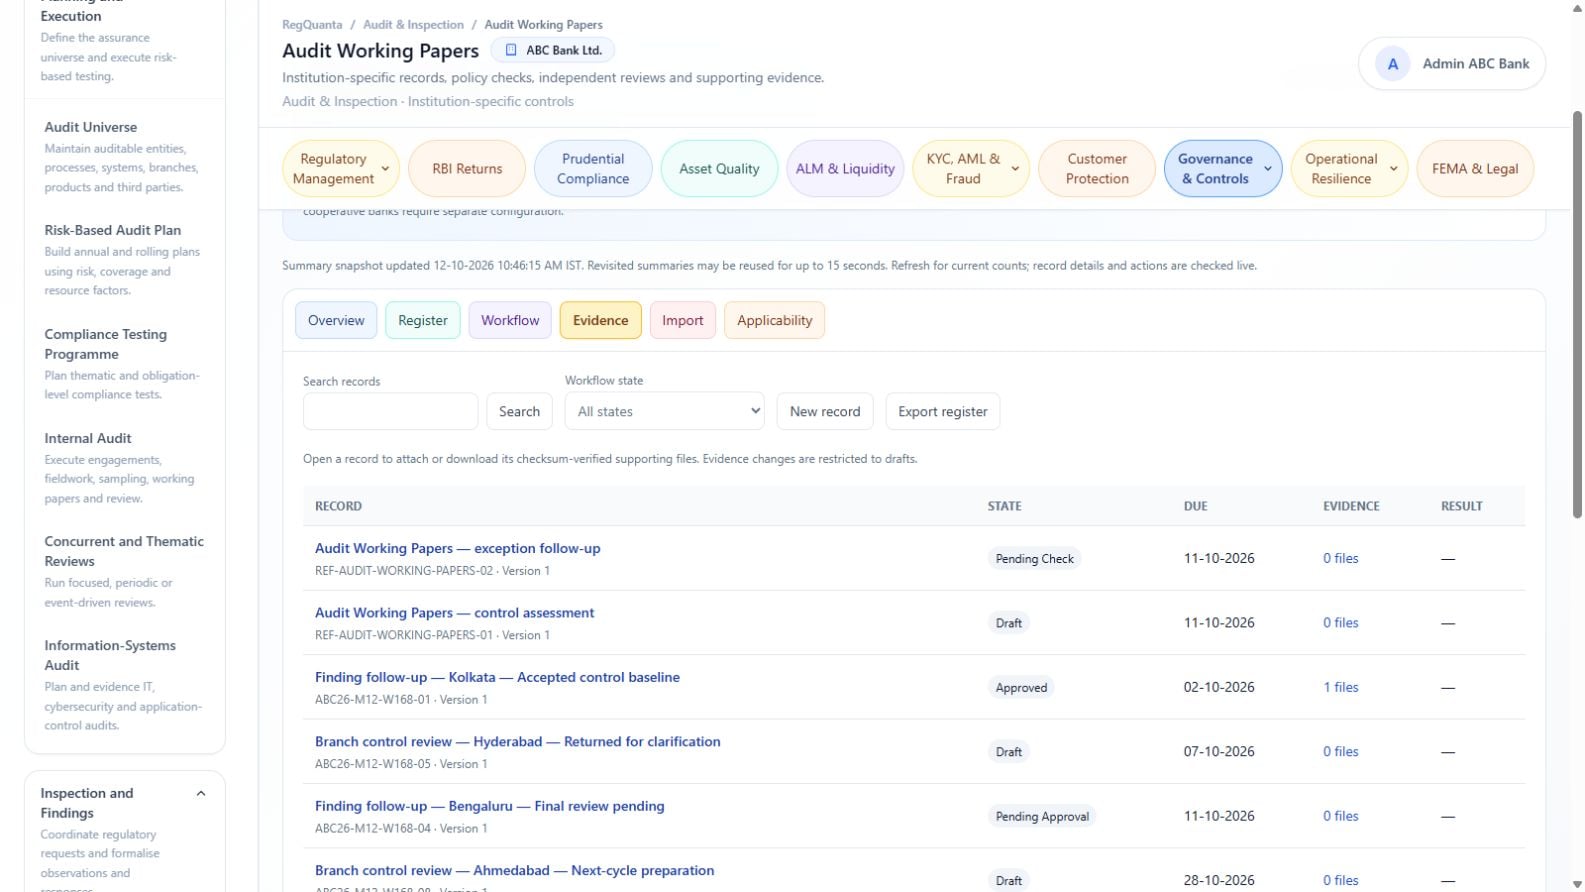Click the page vertical scrollbar
Viewport: 1585px width, 892px height.
click(x=1577, y=314)
